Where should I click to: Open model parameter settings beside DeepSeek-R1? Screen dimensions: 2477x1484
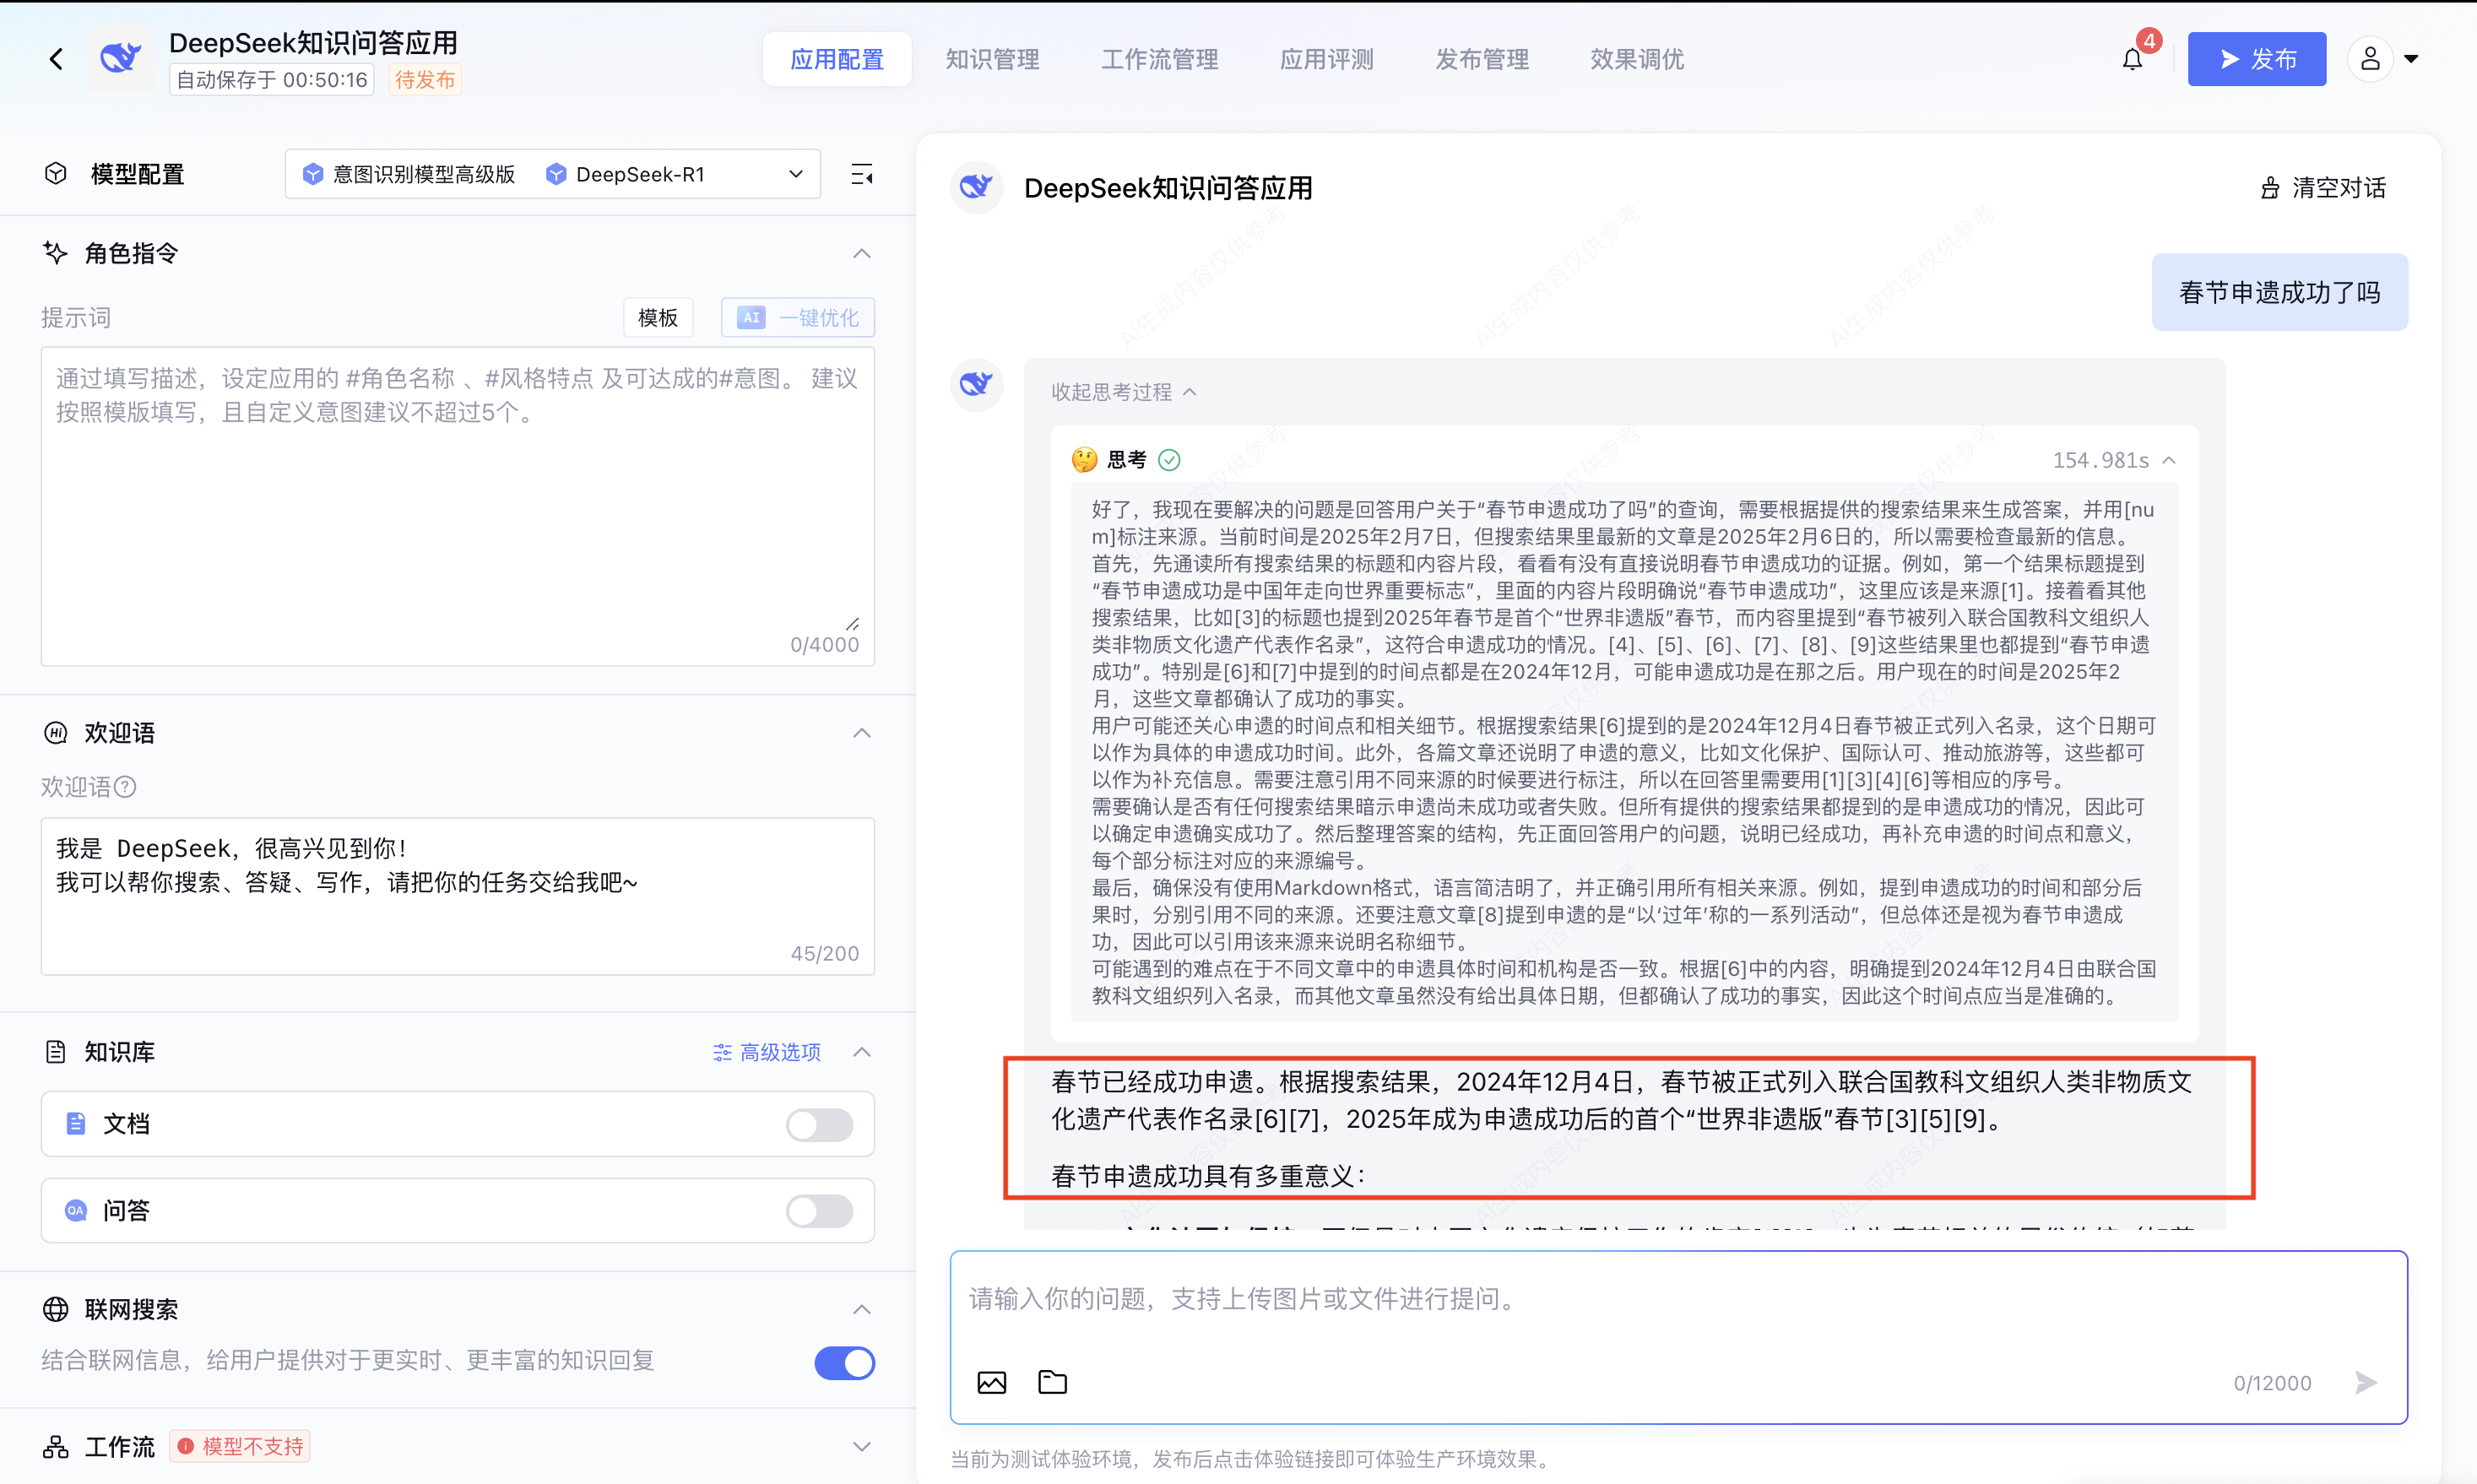click(x=861, y=173)
